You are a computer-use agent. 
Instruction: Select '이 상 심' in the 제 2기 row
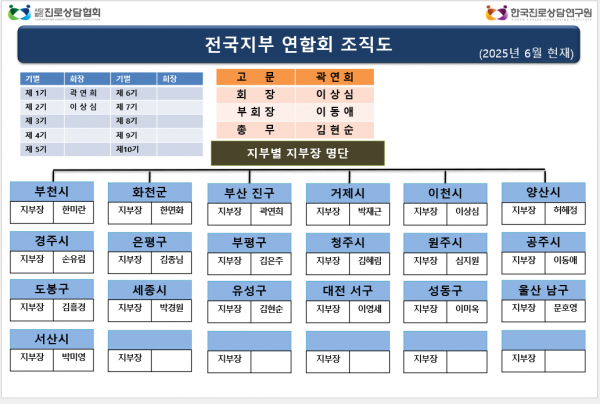tap(83, 107)
